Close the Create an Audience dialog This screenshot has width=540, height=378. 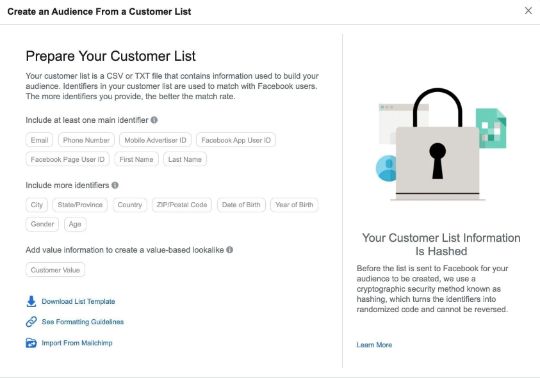click(528, 11)
